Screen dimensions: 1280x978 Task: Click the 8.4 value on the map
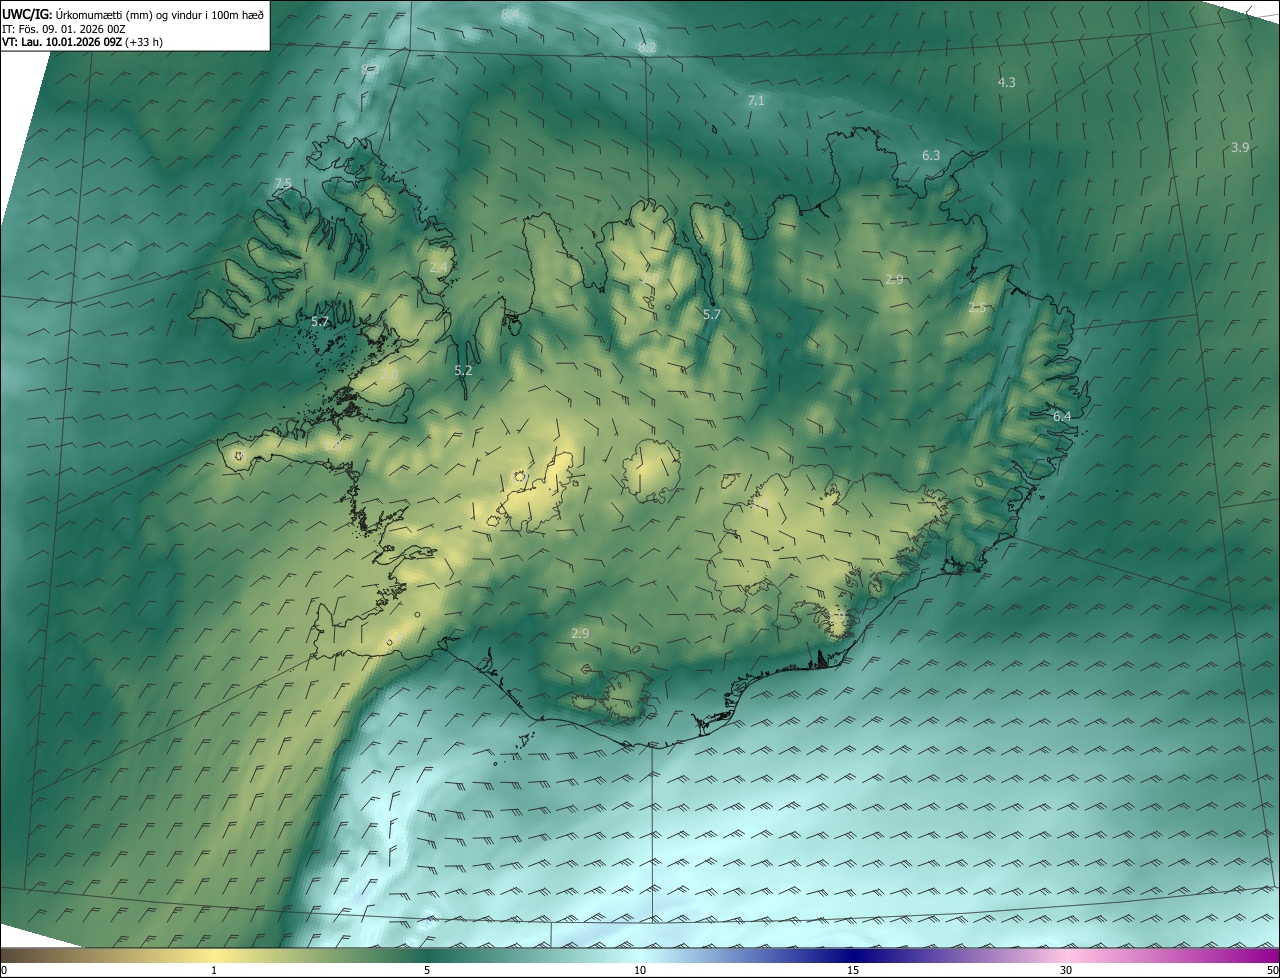point(509,14)
